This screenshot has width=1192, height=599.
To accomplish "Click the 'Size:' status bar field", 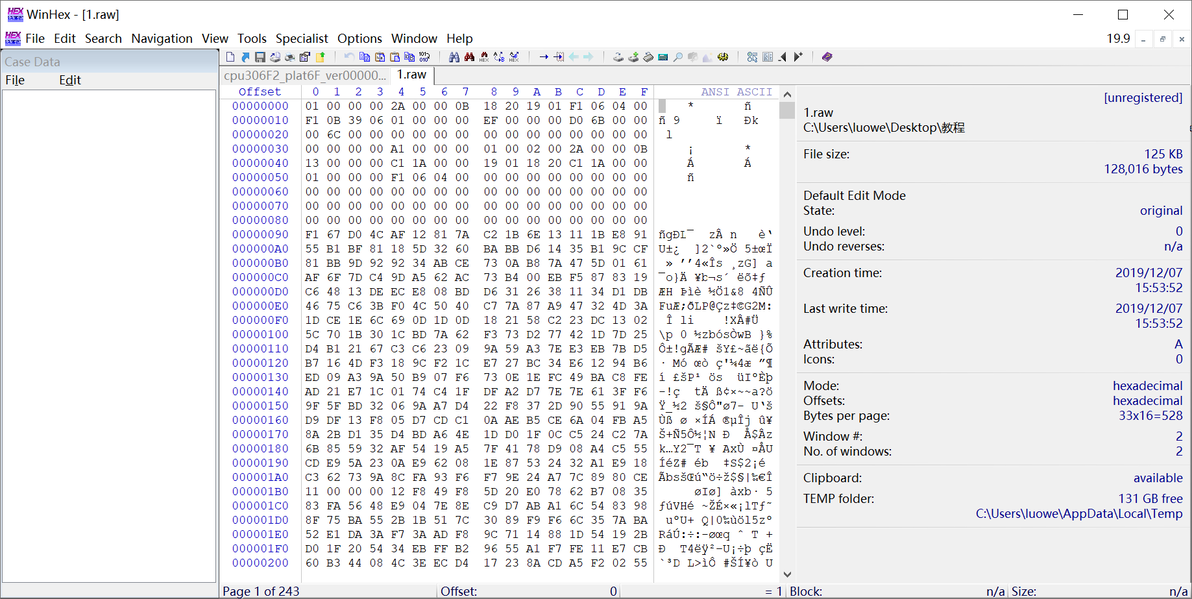I will click(x=1022, y=591).
